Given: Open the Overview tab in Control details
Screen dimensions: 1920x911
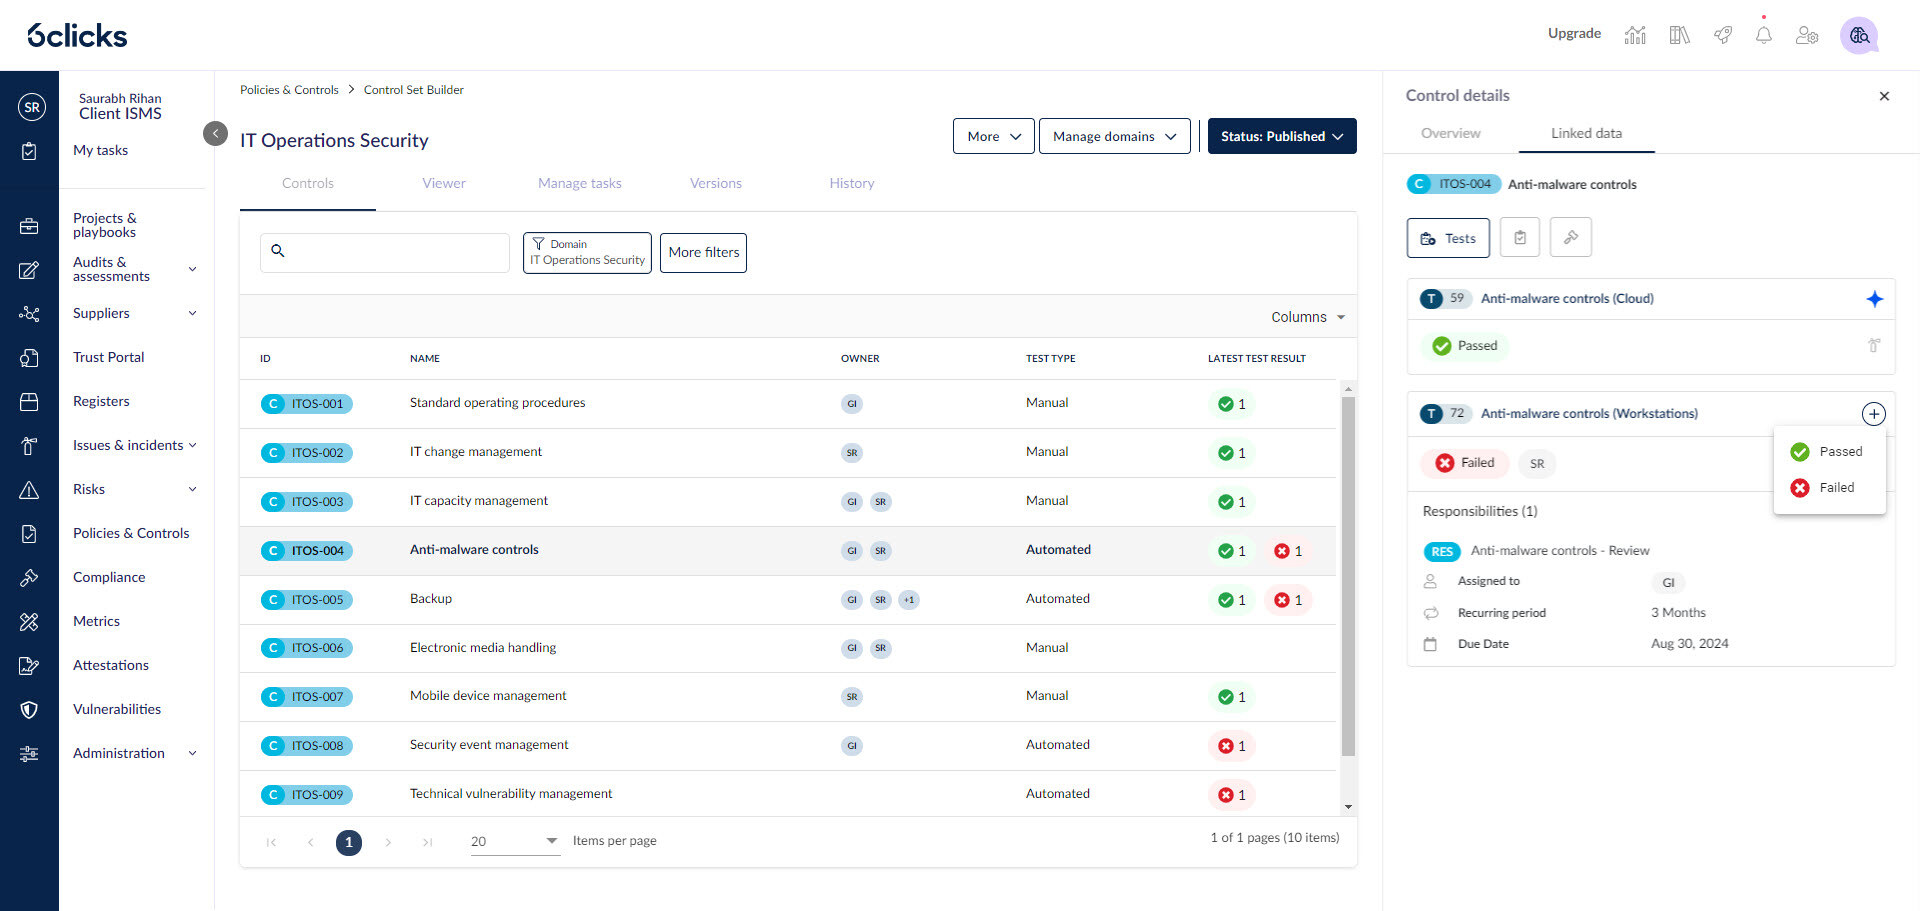Looking at the screenshot, I should click(1450, 133).
